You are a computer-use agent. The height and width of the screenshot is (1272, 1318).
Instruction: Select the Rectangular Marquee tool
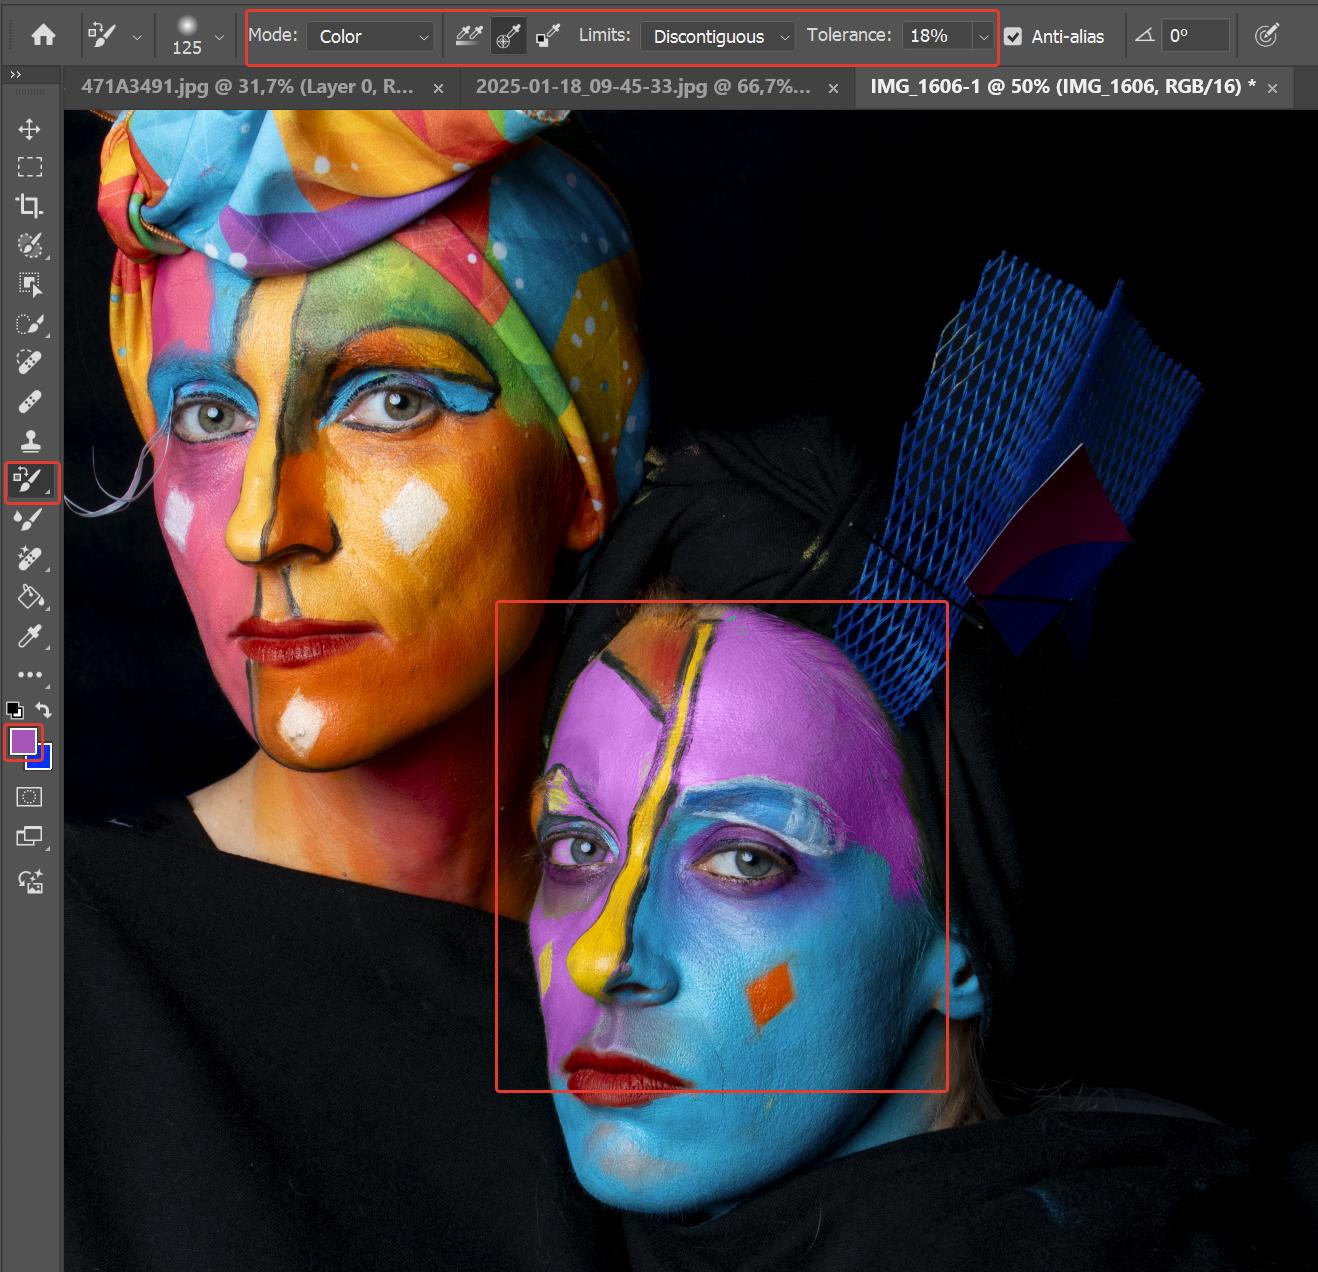(30, 167)
